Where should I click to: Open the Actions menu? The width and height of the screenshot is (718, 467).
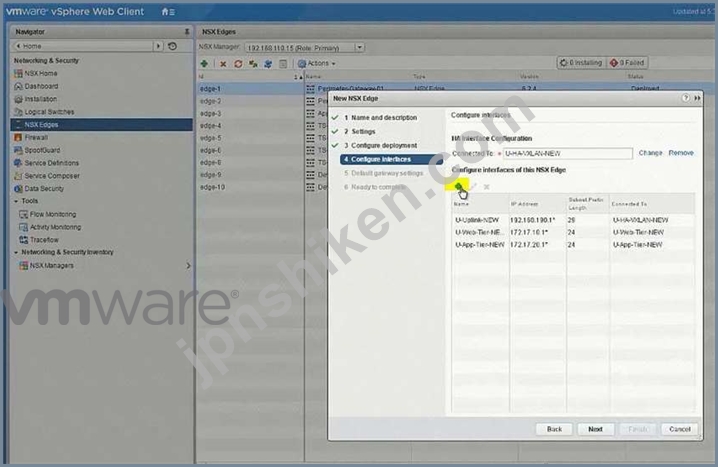coord(317,64)
